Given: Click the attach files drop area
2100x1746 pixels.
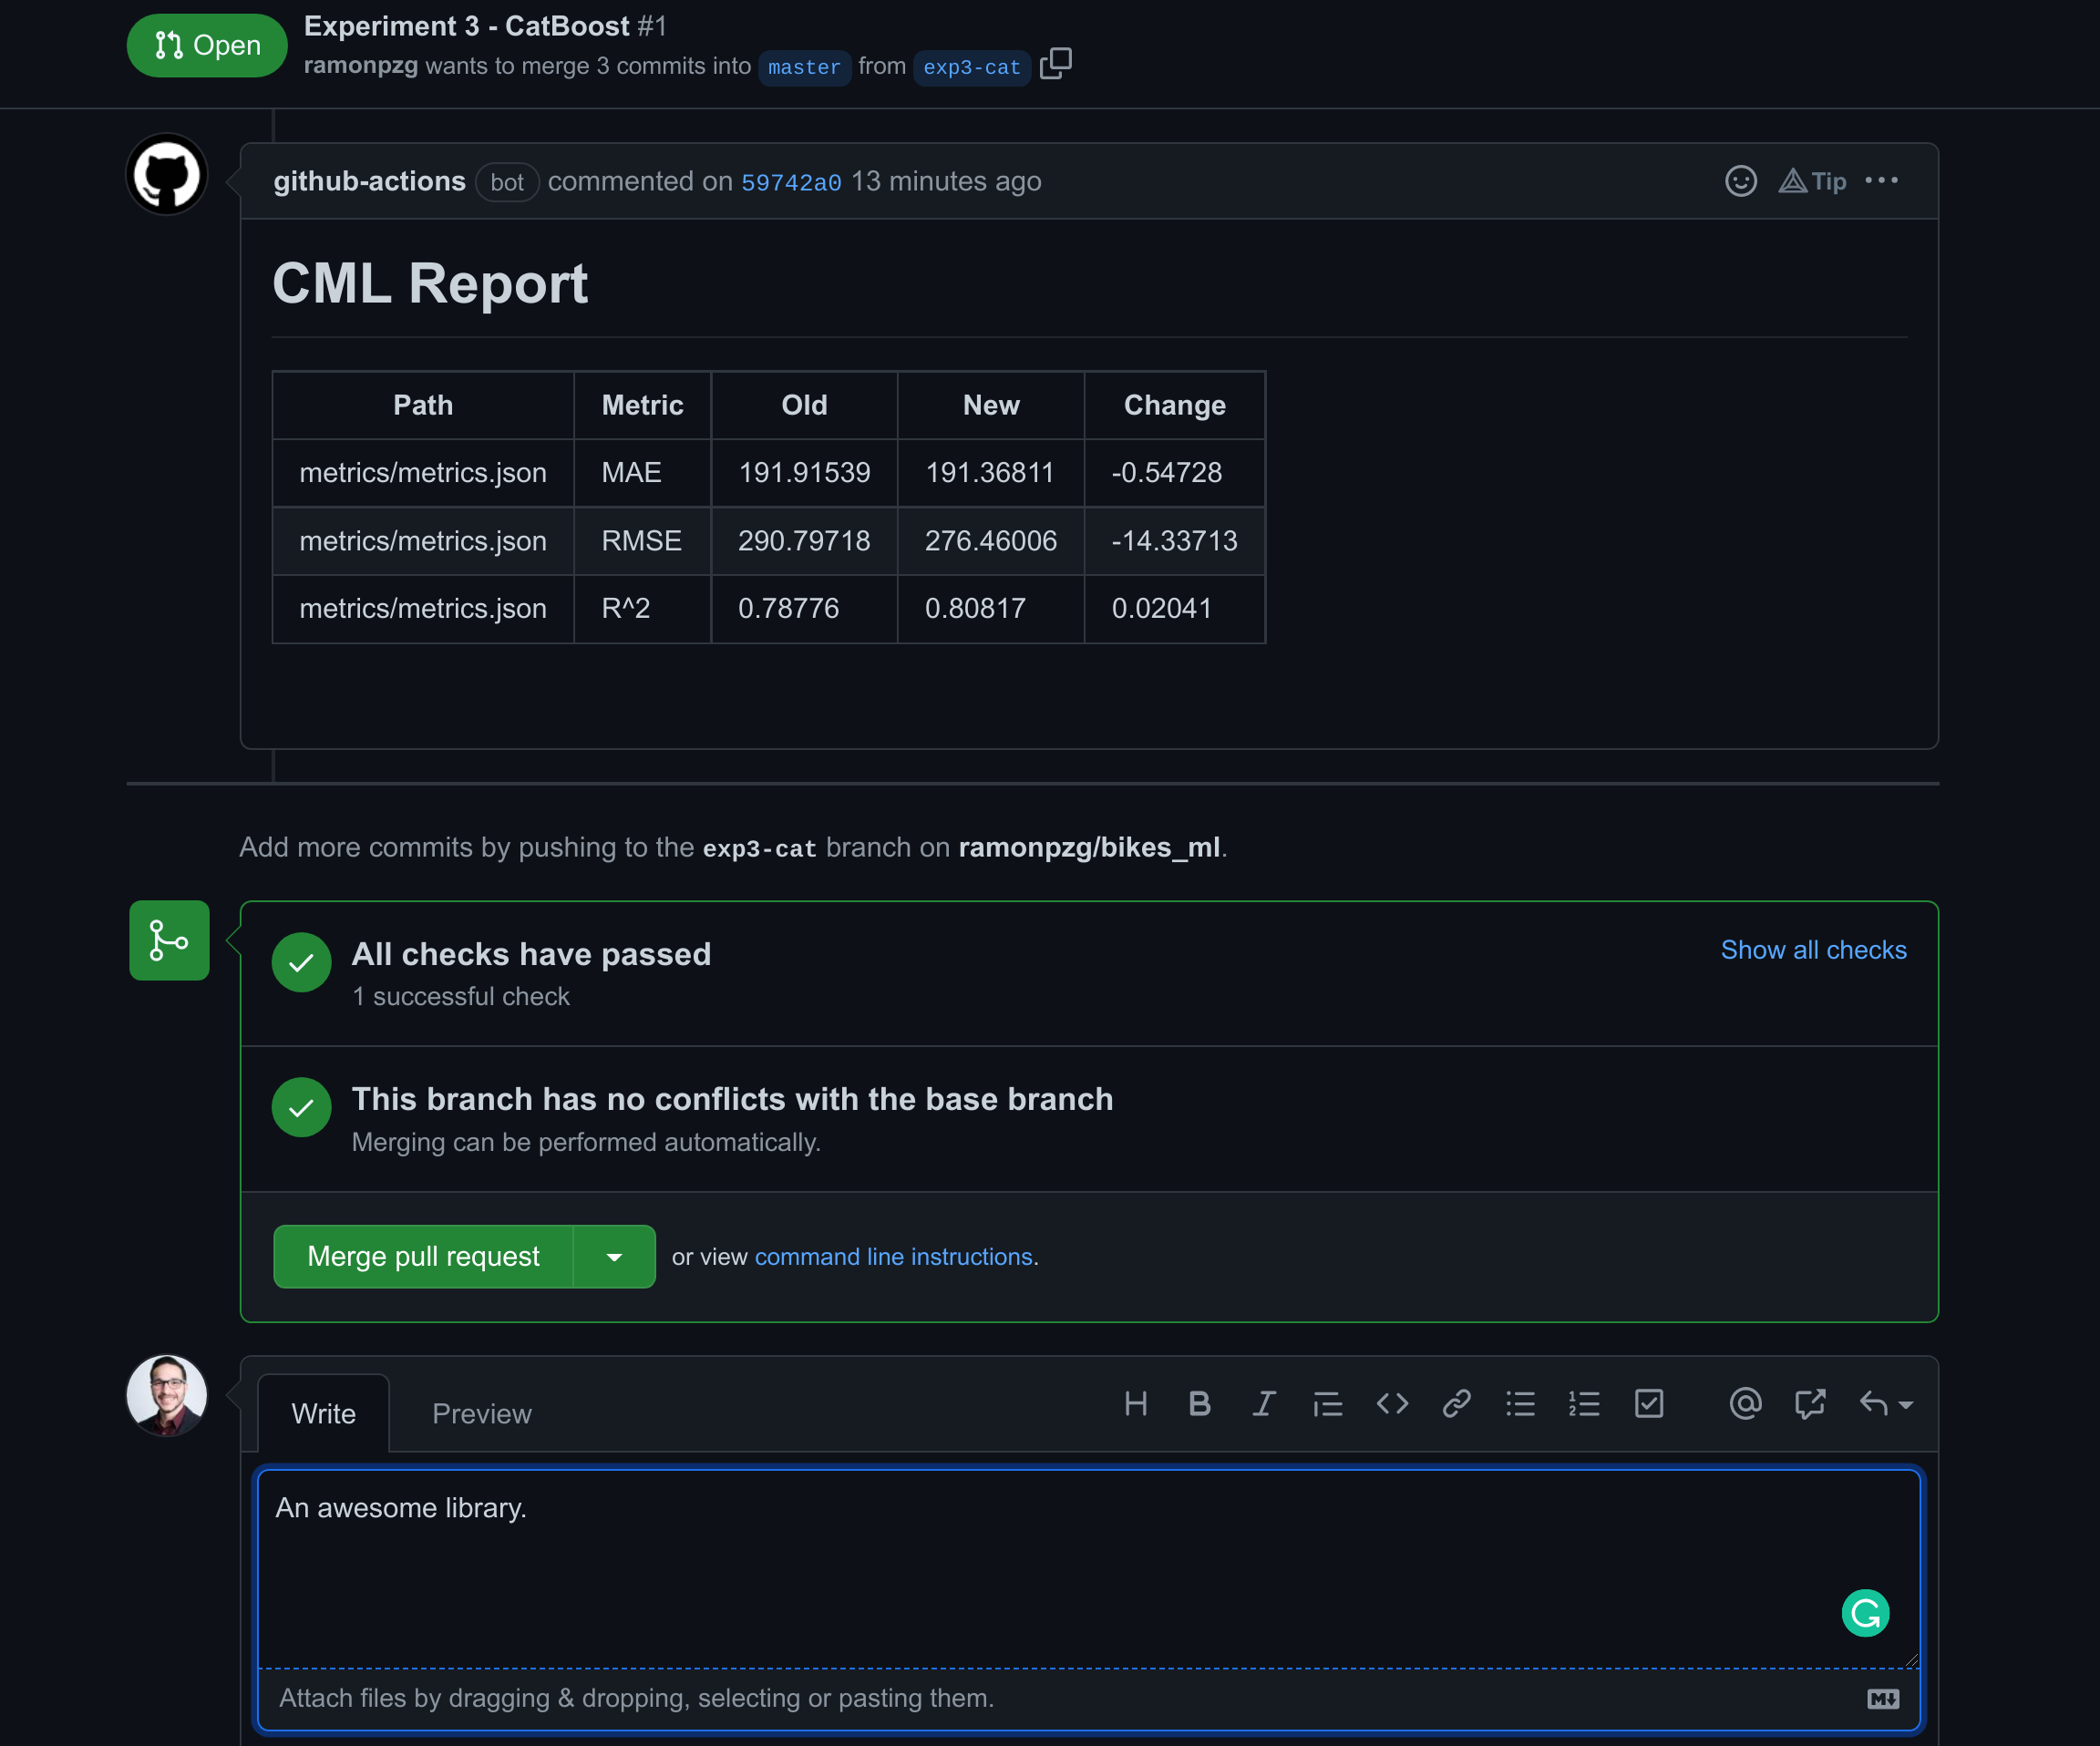Looking at the screenshot, I should click(1088, 1698).
